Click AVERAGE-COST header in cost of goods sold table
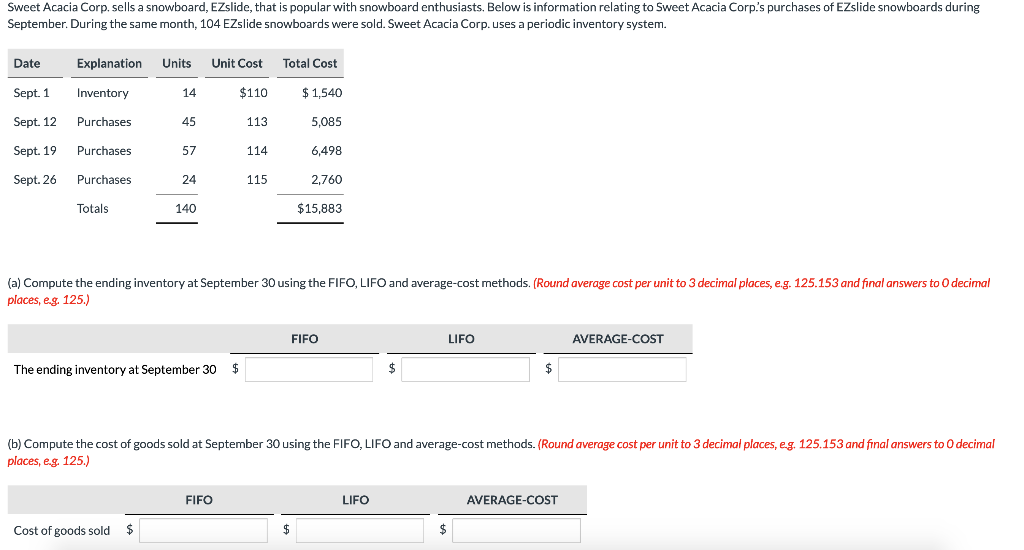This screenshot has width=1024, height=550. pyautogui.click(x=512, y=500)
